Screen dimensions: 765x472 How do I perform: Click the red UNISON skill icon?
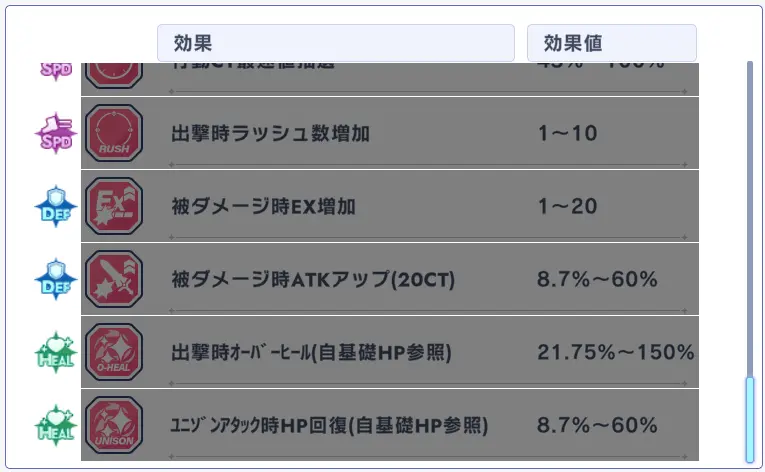coord(114,425)
